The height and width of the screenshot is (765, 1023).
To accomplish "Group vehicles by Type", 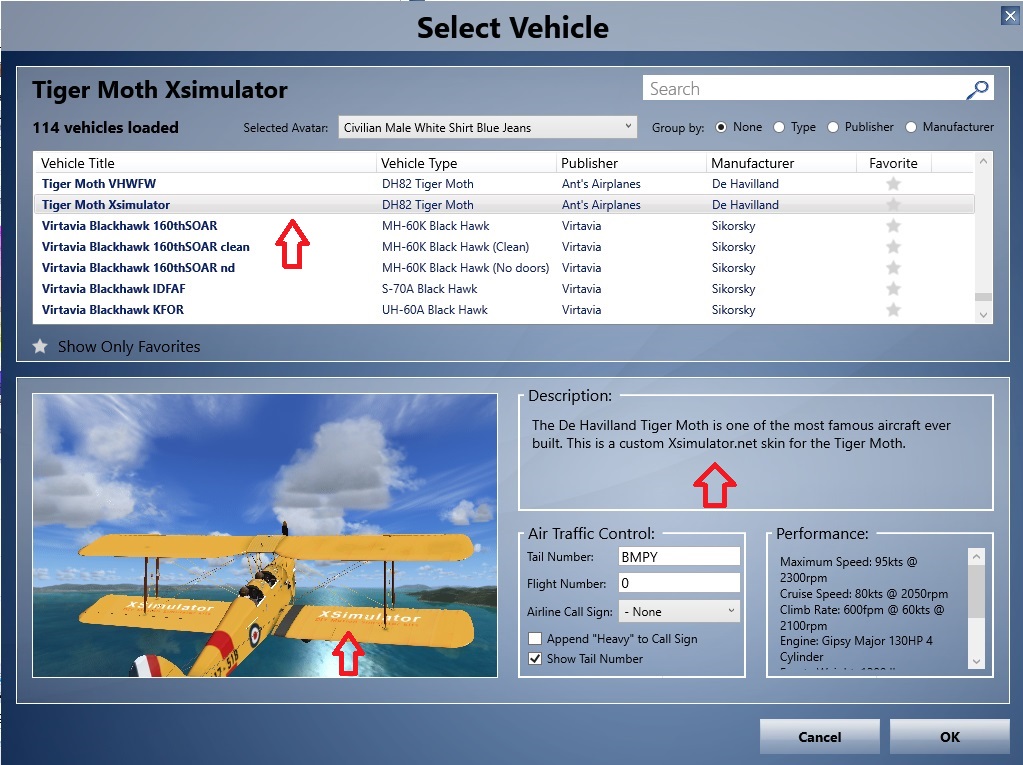I will click(779, 127).
